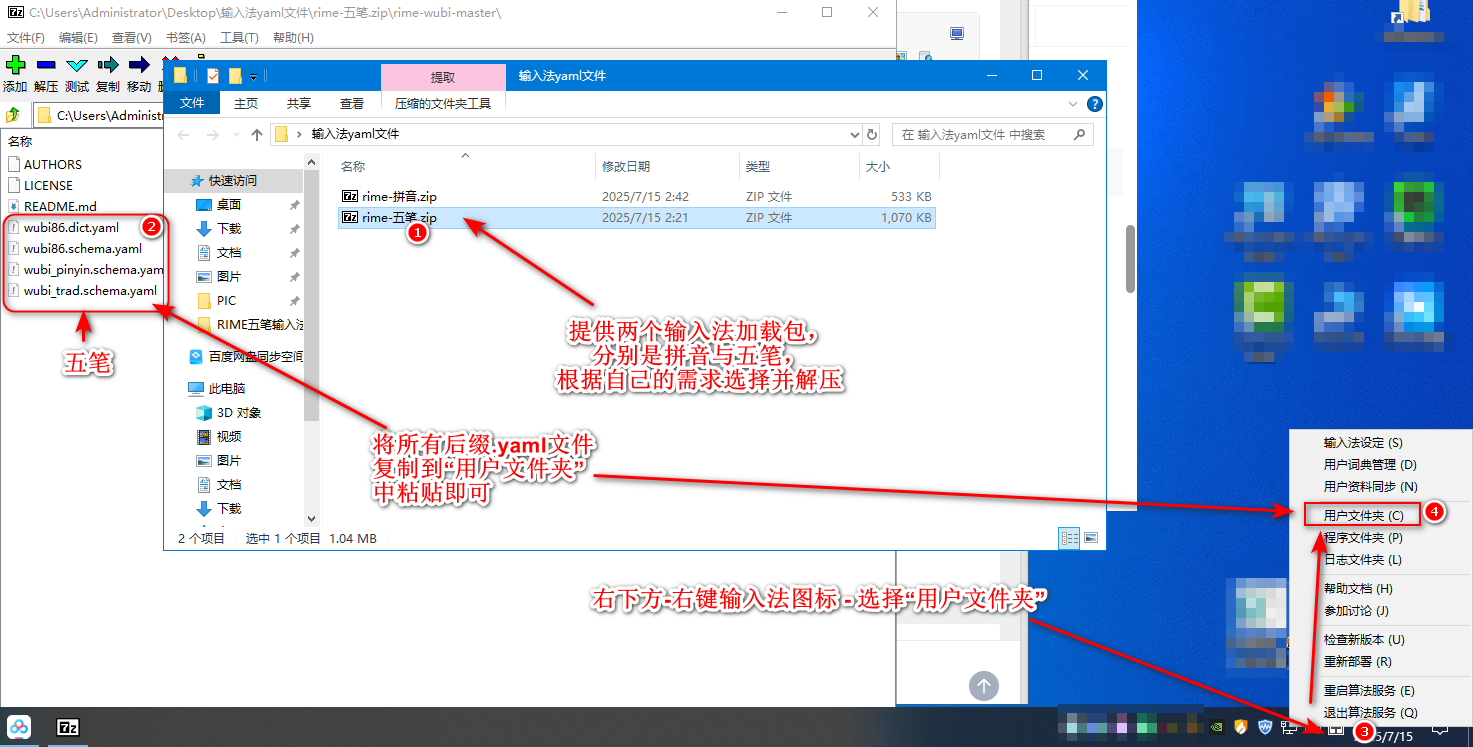Click the 移动 (Move) arrow icon in 7-Zip
Screen dimensions: 1473x747
pos(139,65)
